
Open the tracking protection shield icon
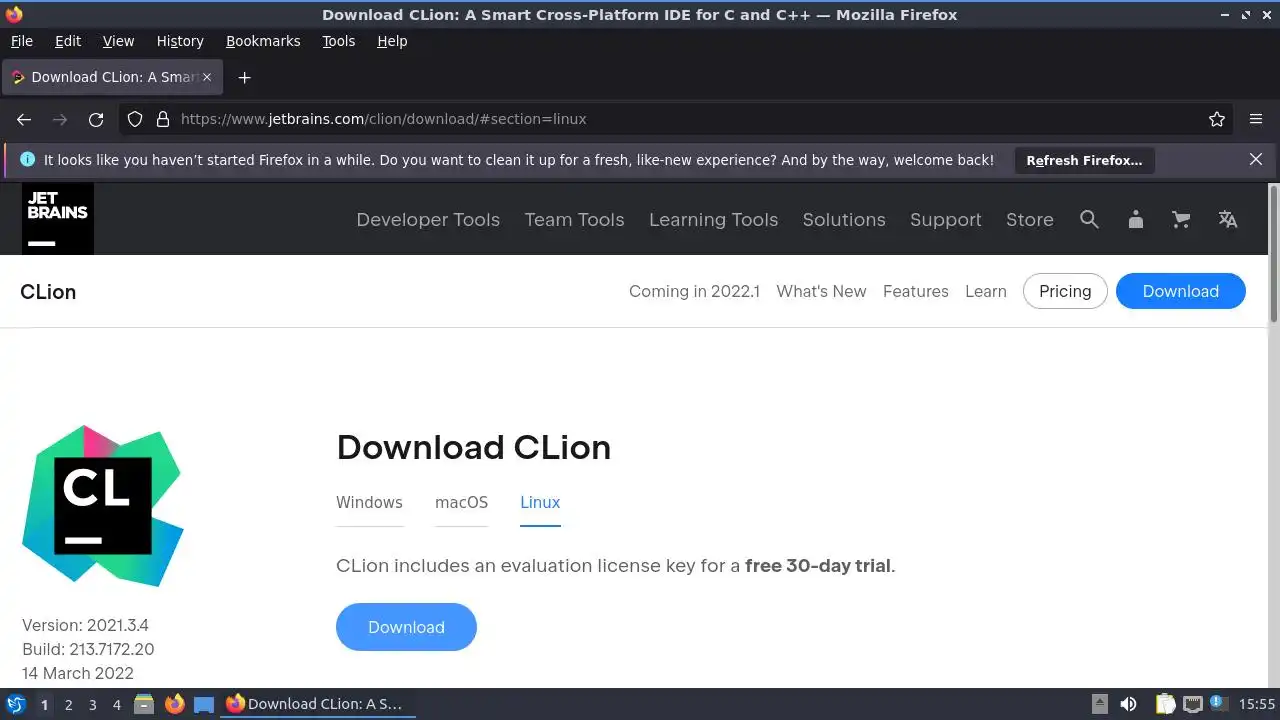tap(135, 119)
